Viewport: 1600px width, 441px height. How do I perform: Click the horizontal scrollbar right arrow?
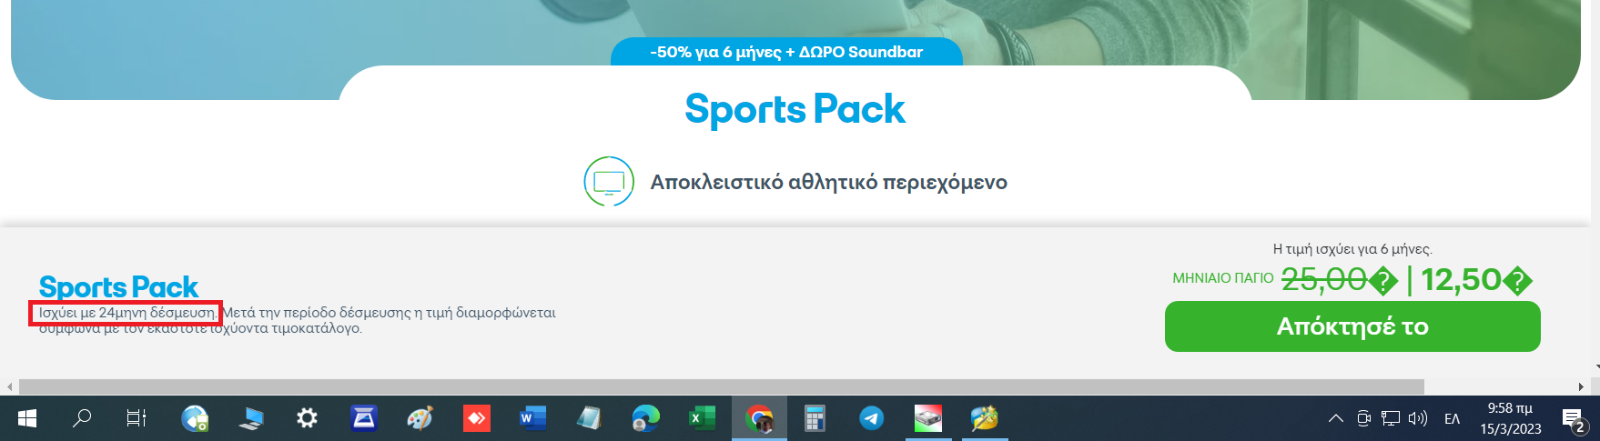[x=1581, y=387]
